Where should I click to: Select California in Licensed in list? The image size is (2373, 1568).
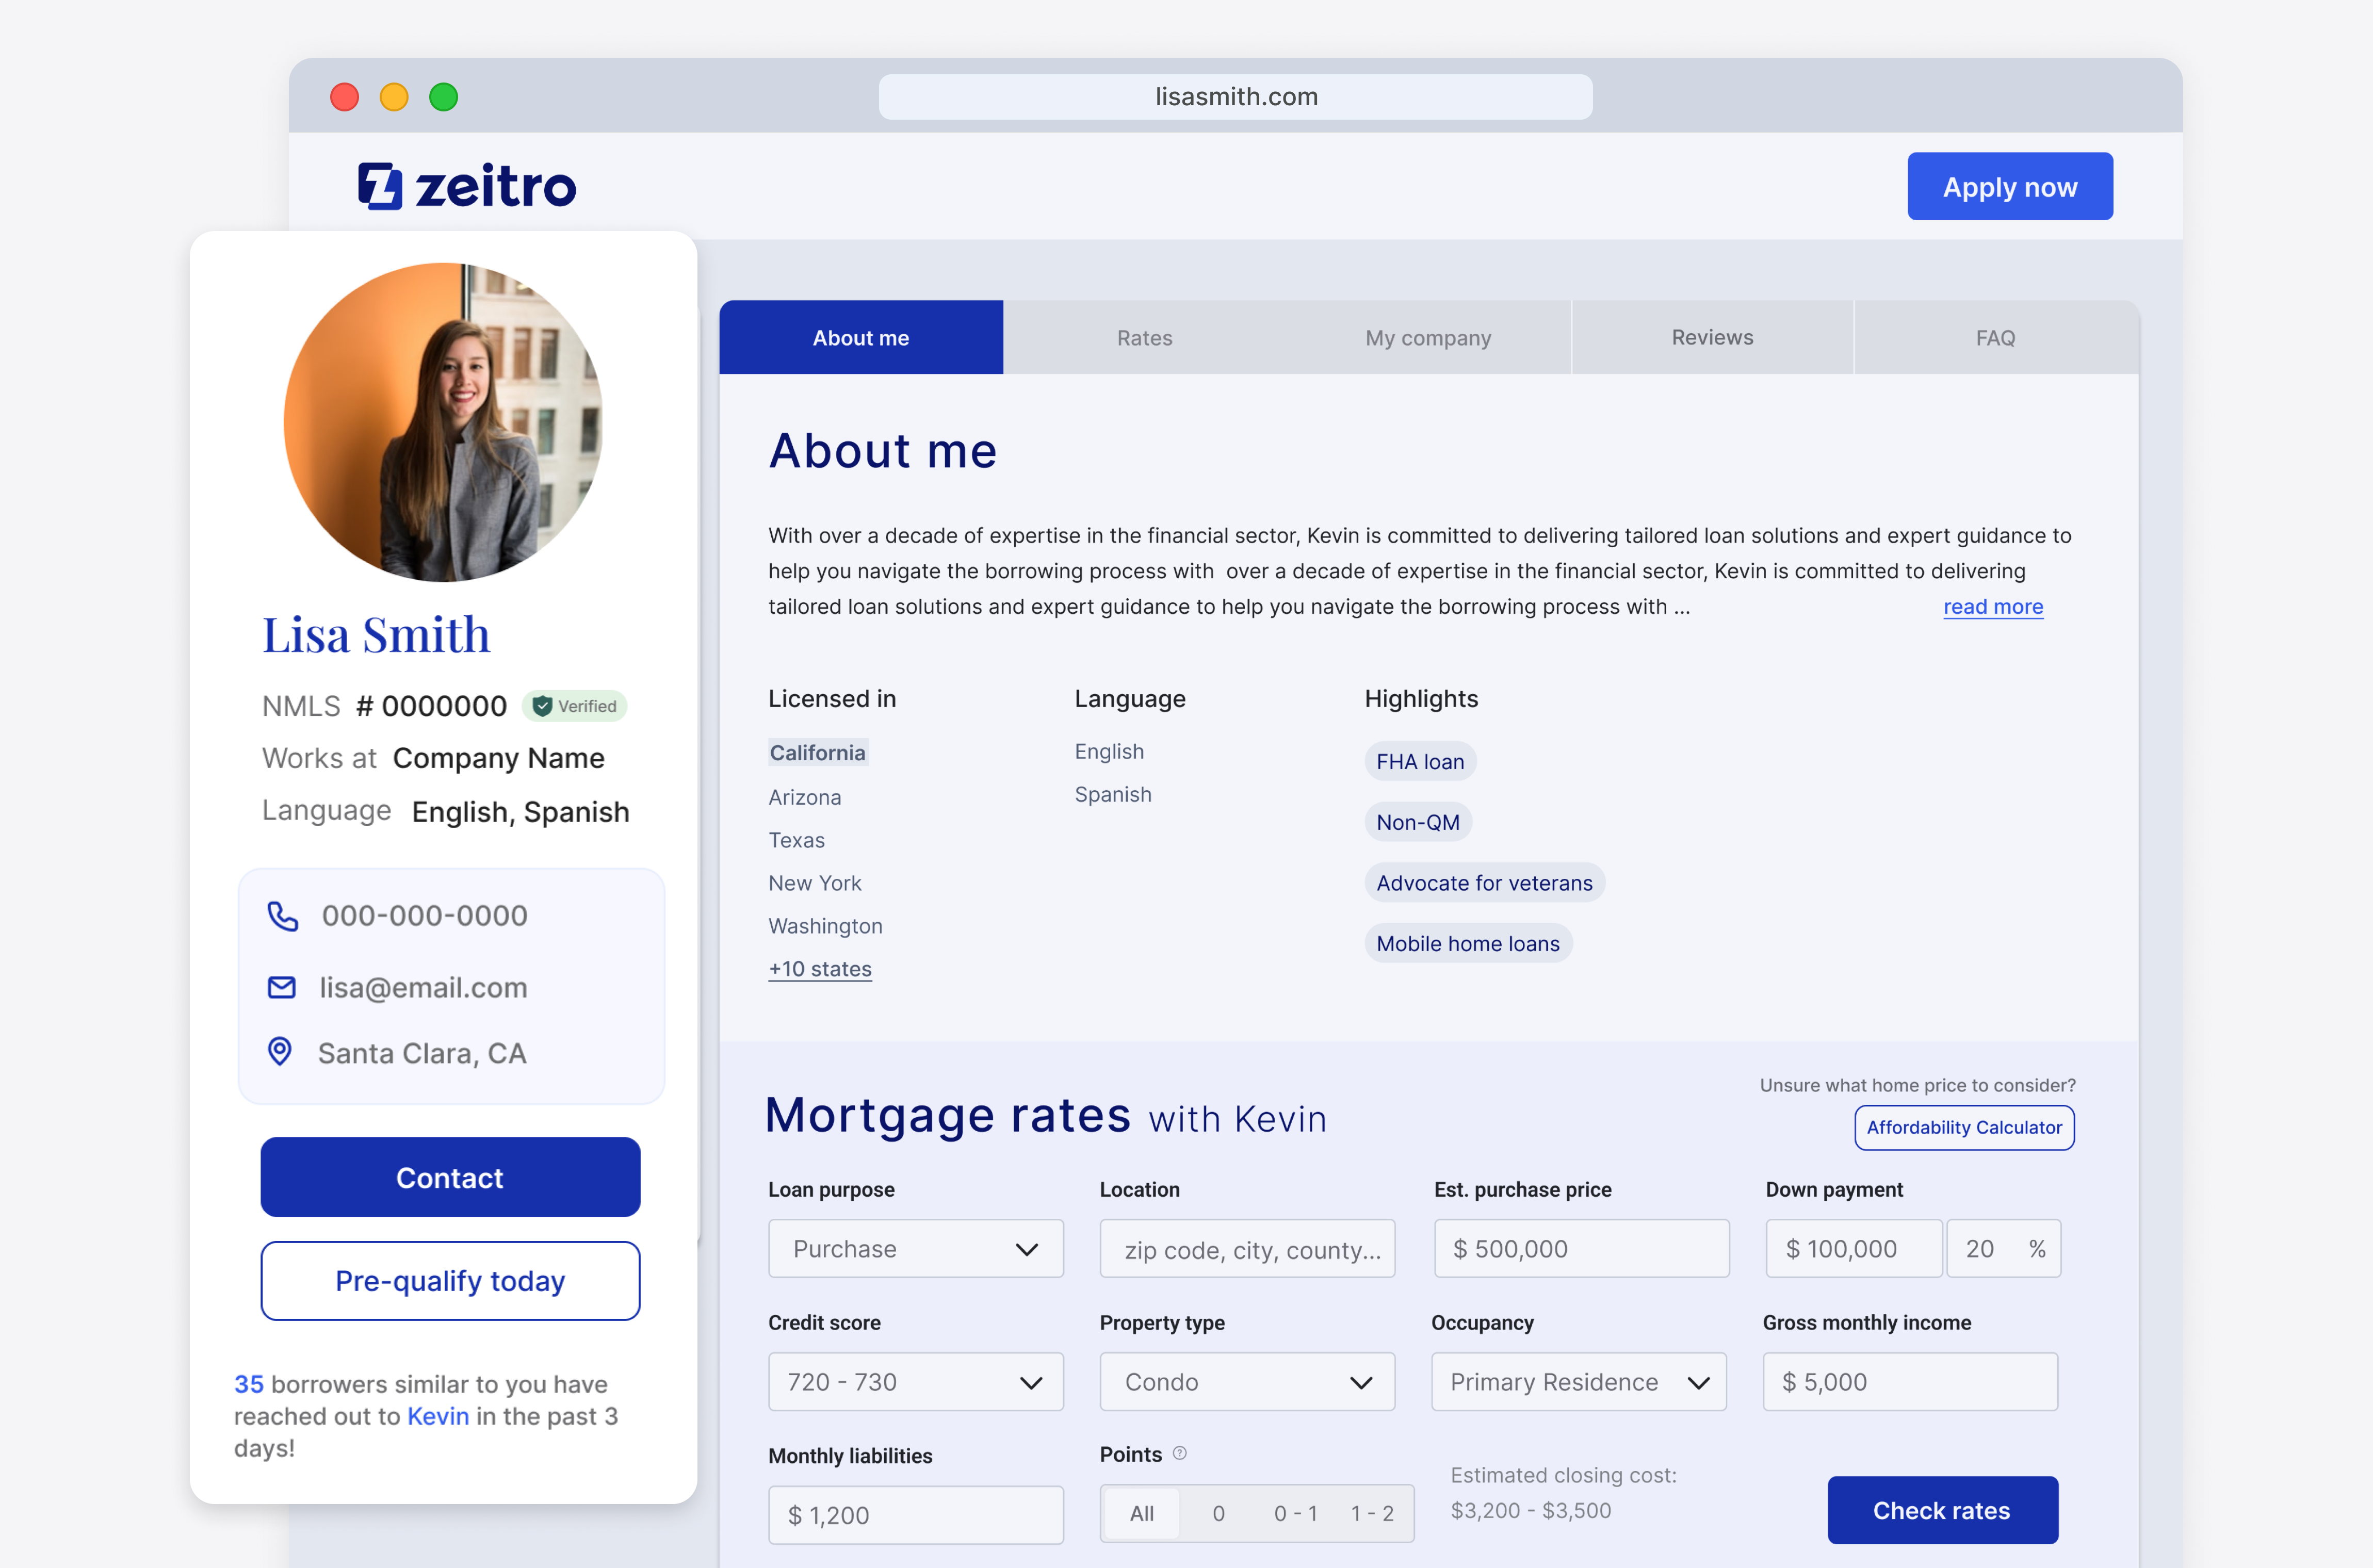818,753
